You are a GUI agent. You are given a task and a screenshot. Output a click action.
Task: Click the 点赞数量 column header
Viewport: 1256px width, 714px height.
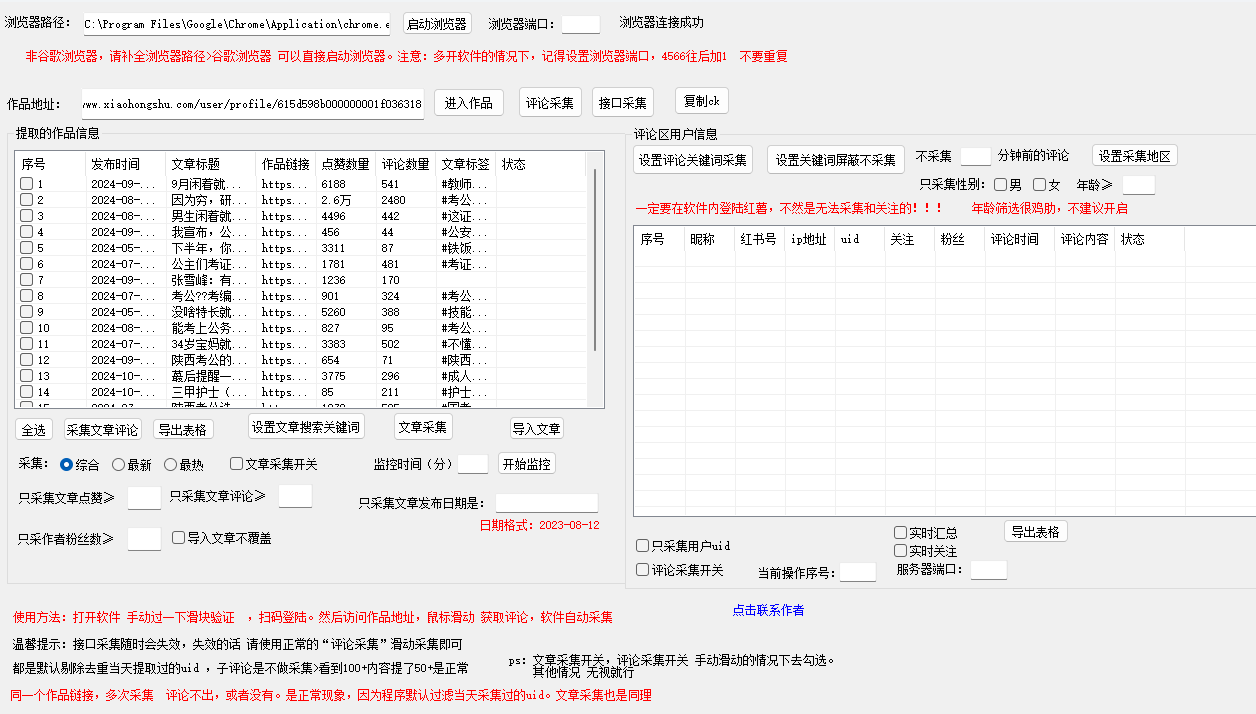(x=345, y=164)
